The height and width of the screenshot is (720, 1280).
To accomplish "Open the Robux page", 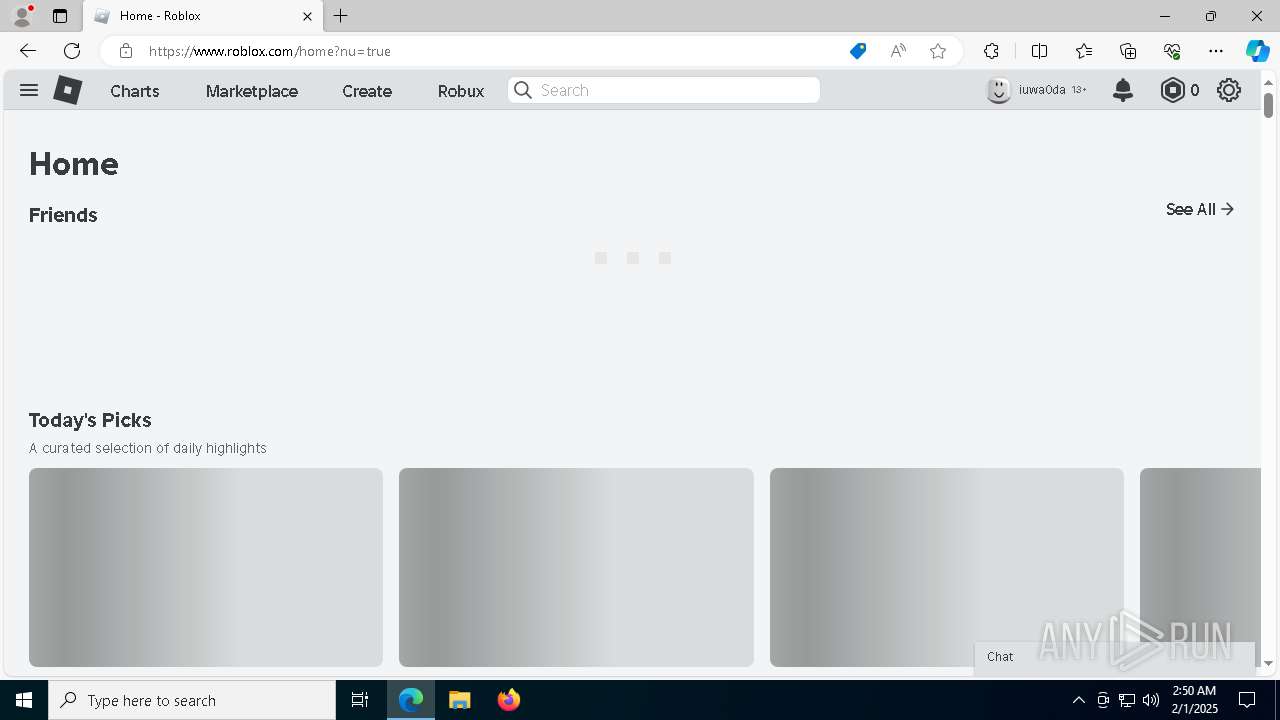I will tap(461, 91).
